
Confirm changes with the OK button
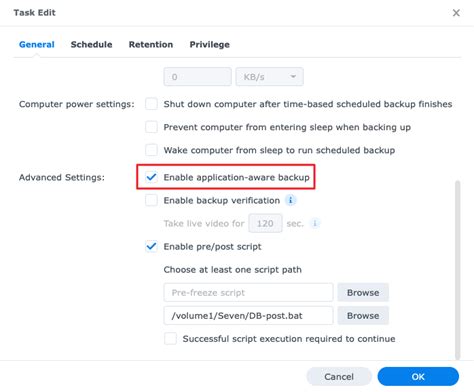(418, 377)
